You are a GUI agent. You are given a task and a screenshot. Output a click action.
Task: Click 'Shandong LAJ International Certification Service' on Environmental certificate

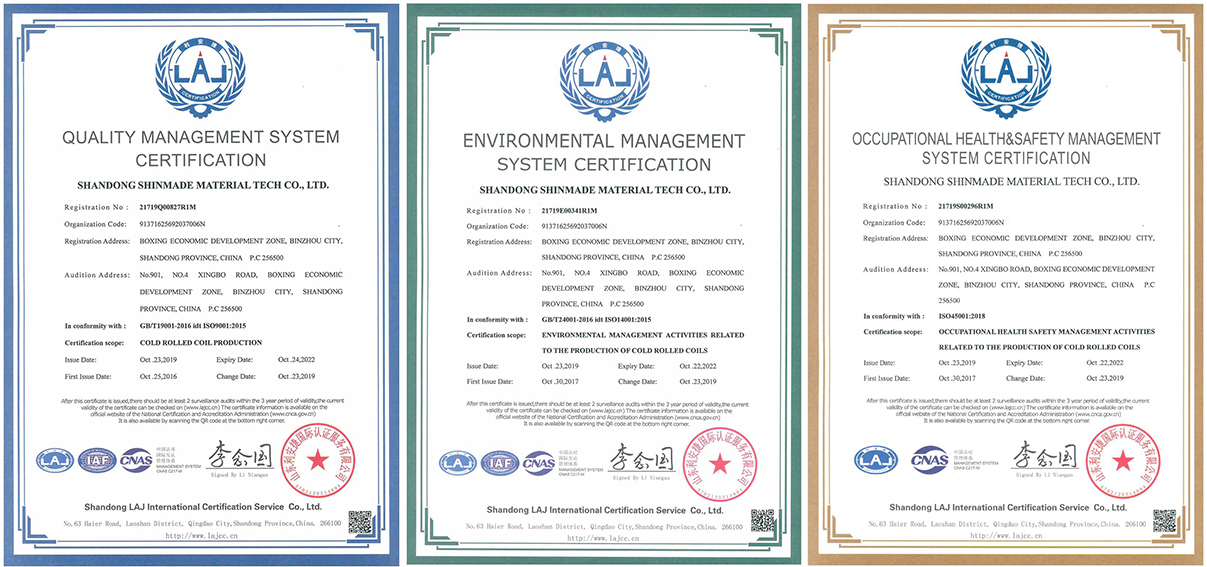[x=604, y=510]
